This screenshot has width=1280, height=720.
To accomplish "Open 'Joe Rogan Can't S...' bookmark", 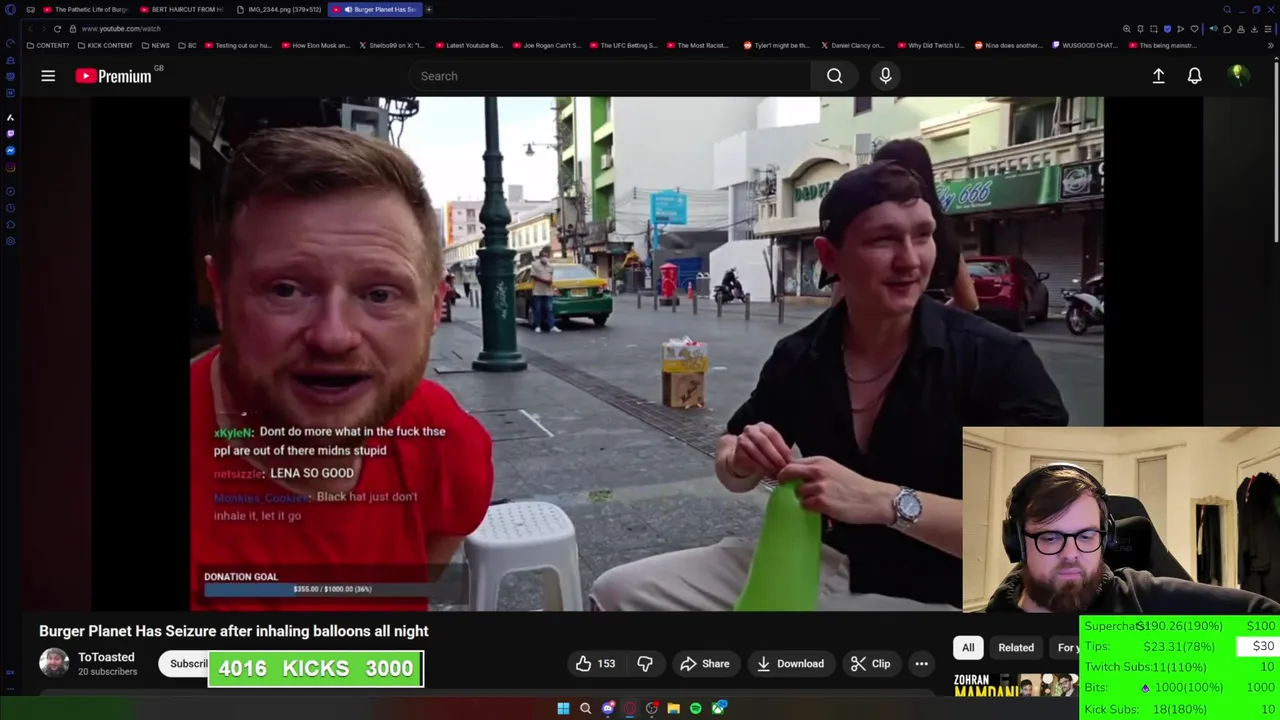I will 545,45.
